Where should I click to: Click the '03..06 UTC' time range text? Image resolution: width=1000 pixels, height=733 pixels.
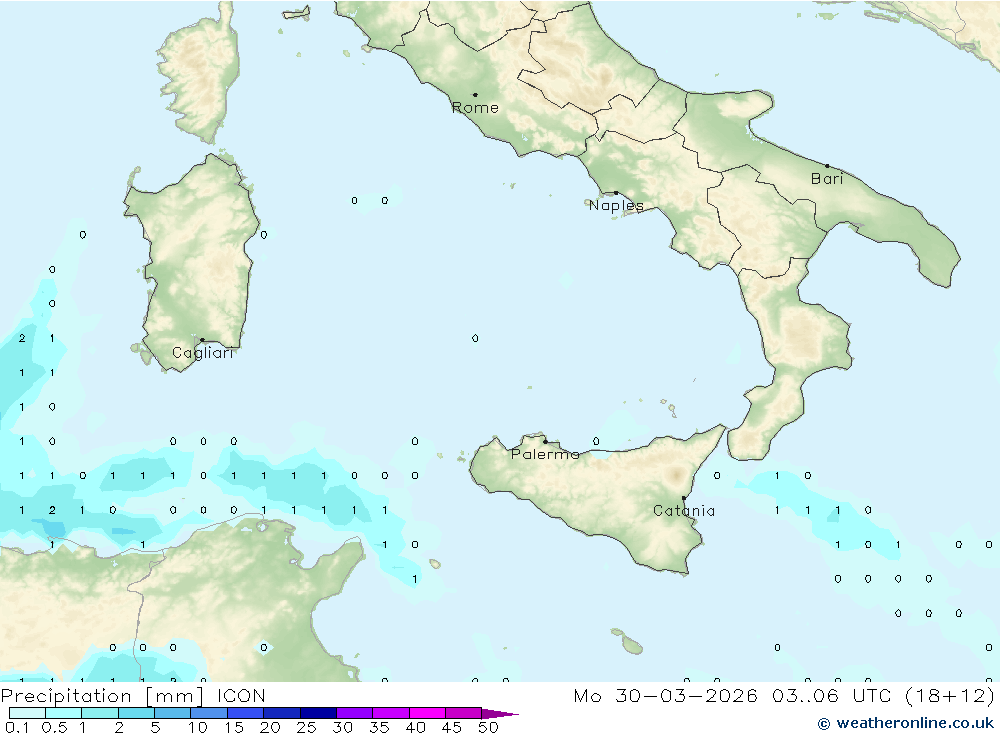[x=831, y=695]
